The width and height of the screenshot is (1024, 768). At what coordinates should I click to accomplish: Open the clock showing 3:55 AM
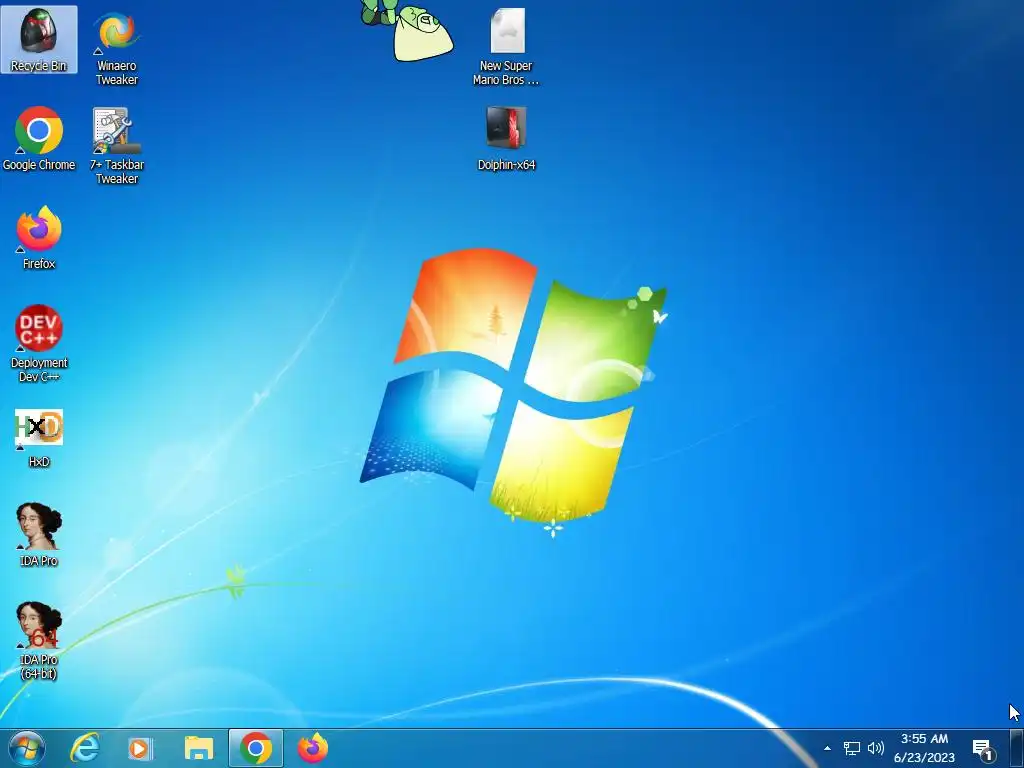click(x=924, y=748)
